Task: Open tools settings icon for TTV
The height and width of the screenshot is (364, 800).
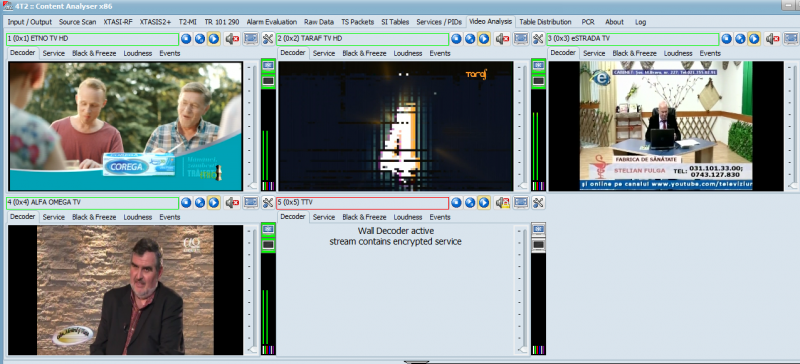Action: pos(538,203)
